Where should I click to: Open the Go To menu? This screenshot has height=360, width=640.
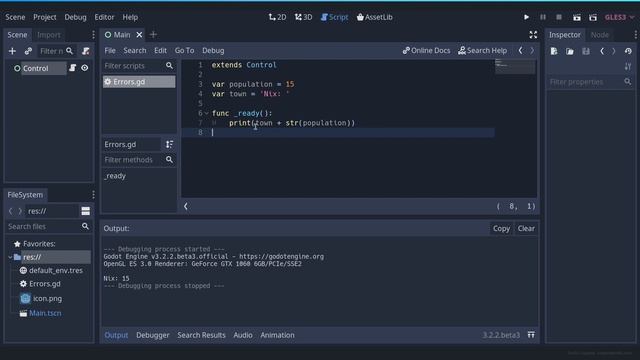coord(184,51)
